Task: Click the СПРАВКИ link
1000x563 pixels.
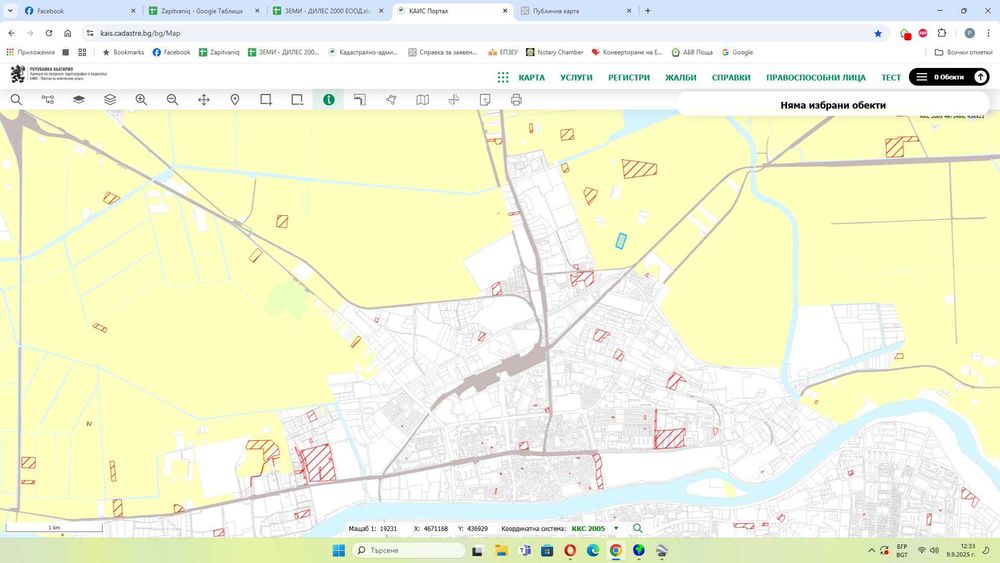Action: 731,77
